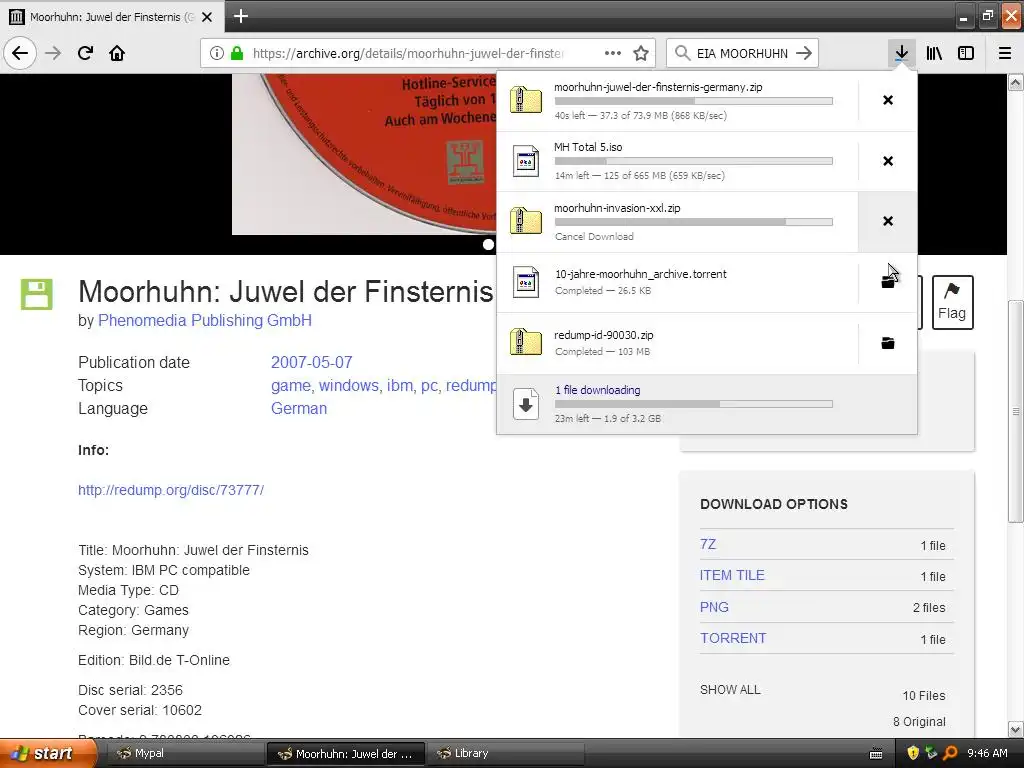
Task: Click the search magnifier icon
Action: coord(682,53)
